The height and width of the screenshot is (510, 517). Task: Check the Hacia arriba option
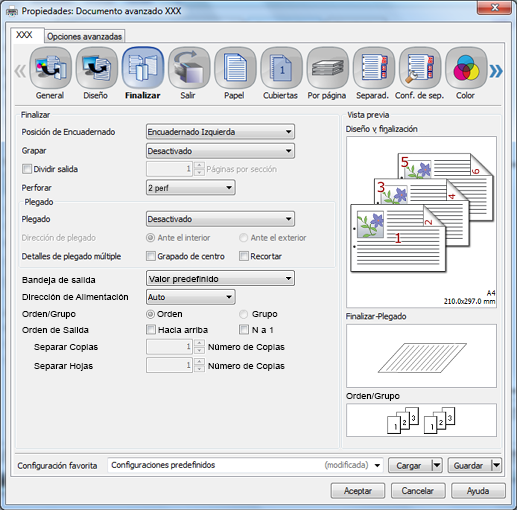[x=151, y=330]
